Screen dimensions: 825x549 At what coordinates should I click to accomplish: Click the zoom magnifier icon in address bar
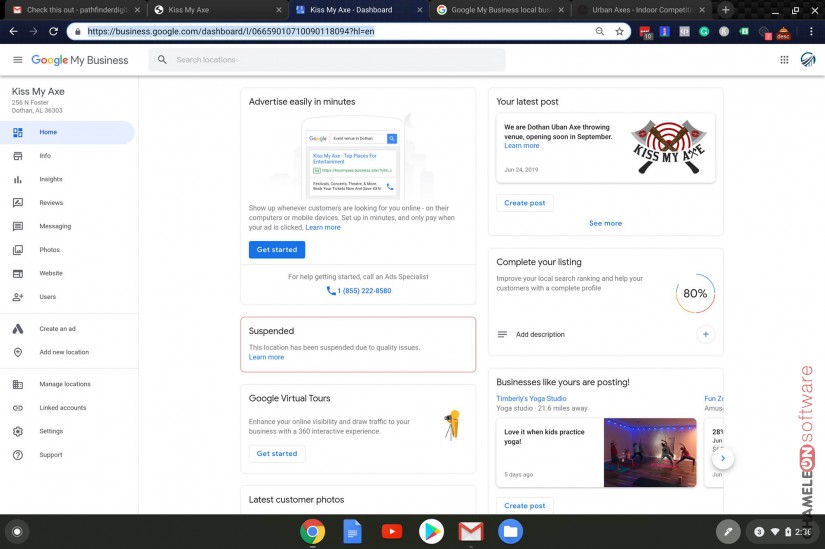pos(599,32)
